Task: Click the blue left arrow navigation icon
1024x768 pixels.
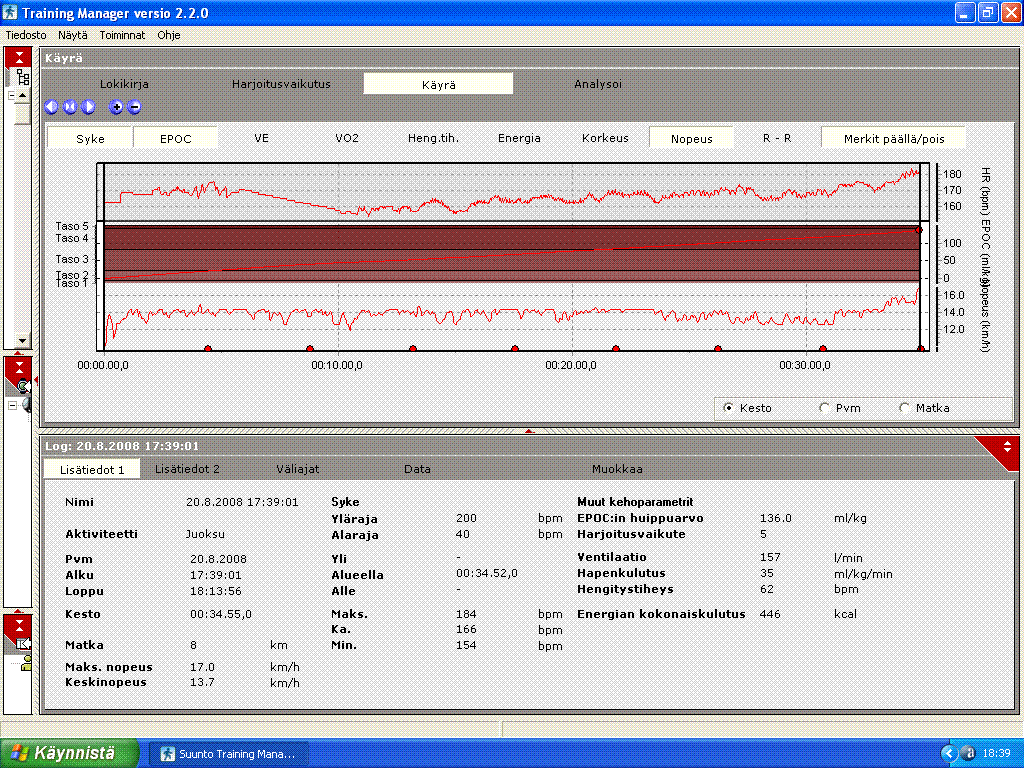Action: 52,107
